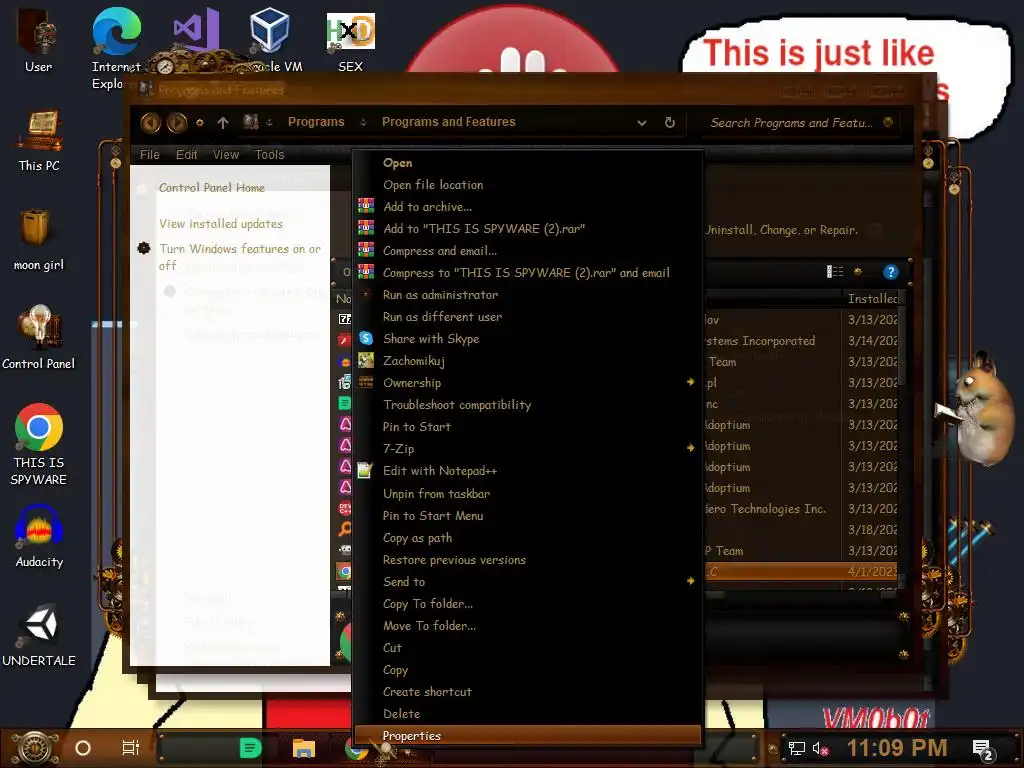Open Programs and Features help icon
This screenshot has height=768, width=1024.
[890, 272]
